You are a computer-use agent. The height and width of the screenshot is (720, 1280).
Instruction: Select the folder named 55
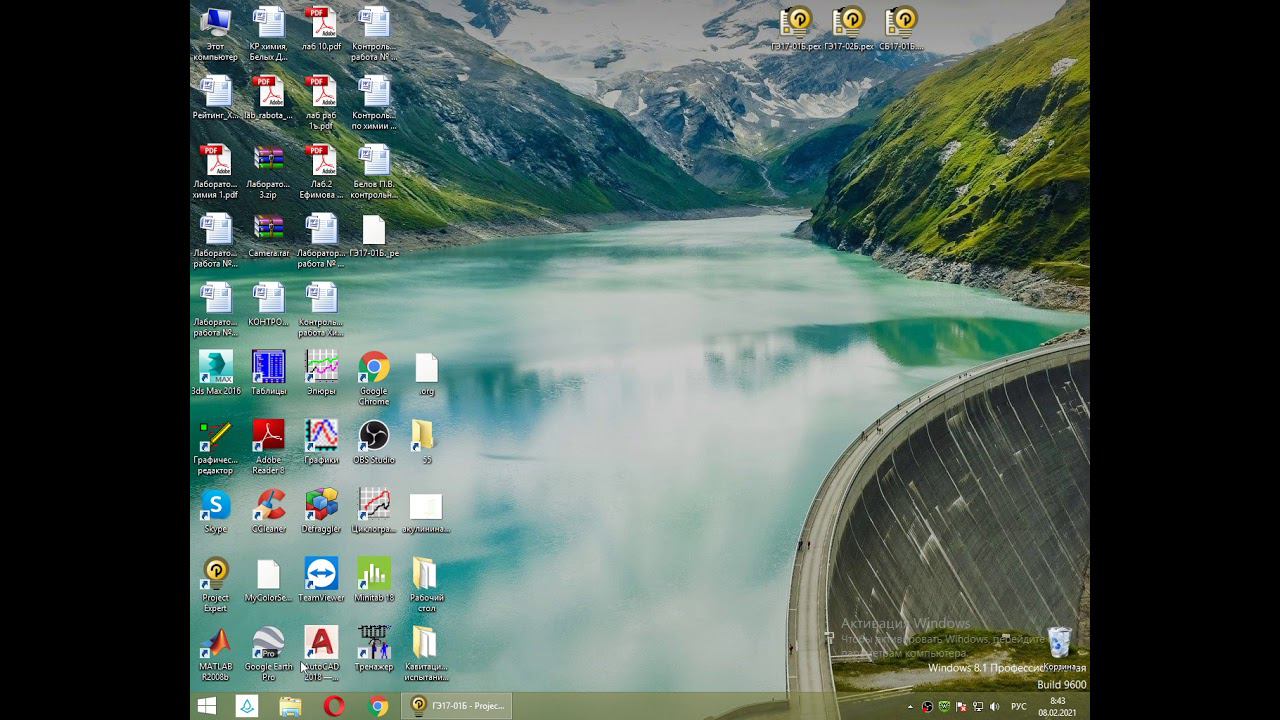pyautogui.click(x=424, y=442)
